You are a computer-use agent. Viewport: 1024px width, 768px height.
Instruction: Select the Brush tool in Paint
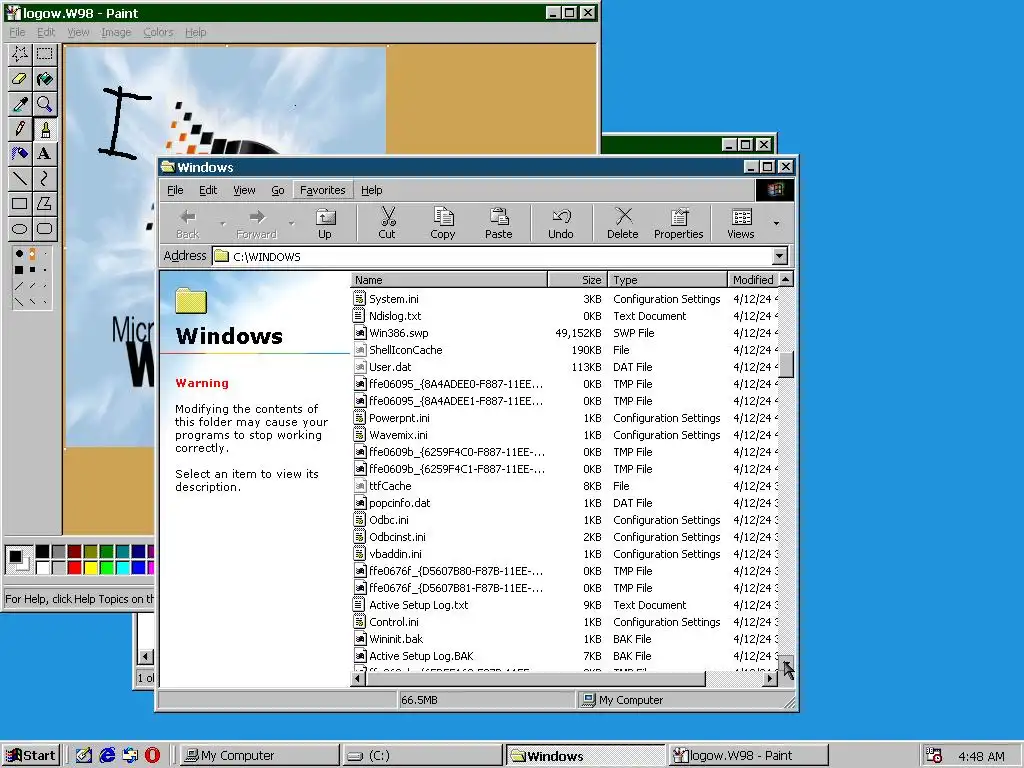click(x=44, y=129)
